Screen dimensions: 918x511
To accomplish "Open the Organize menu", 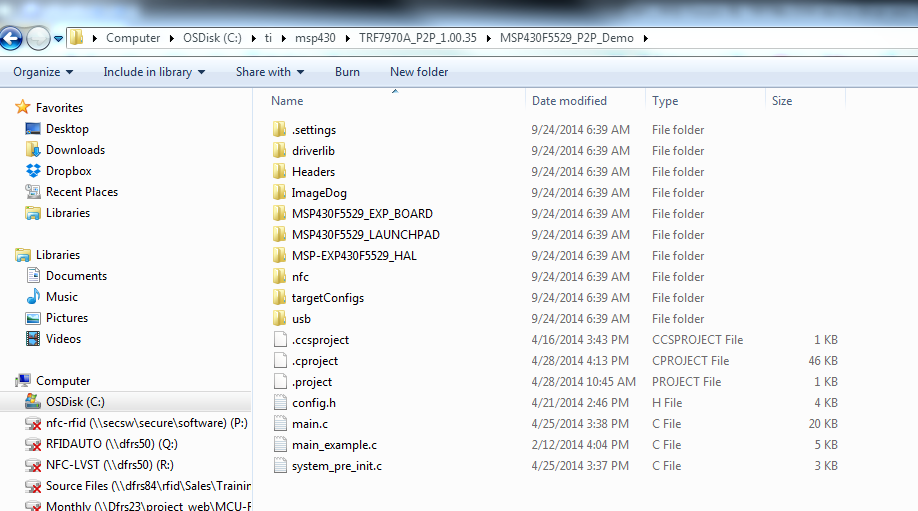I will [43, 72].
